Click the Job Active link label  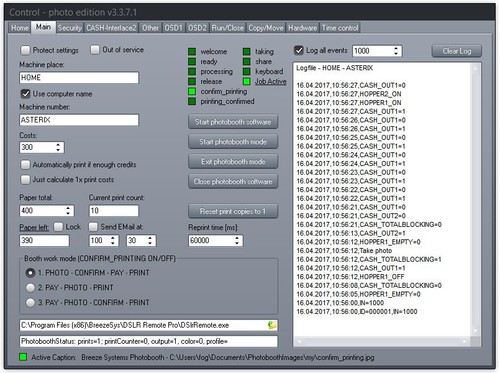point(271,81)
